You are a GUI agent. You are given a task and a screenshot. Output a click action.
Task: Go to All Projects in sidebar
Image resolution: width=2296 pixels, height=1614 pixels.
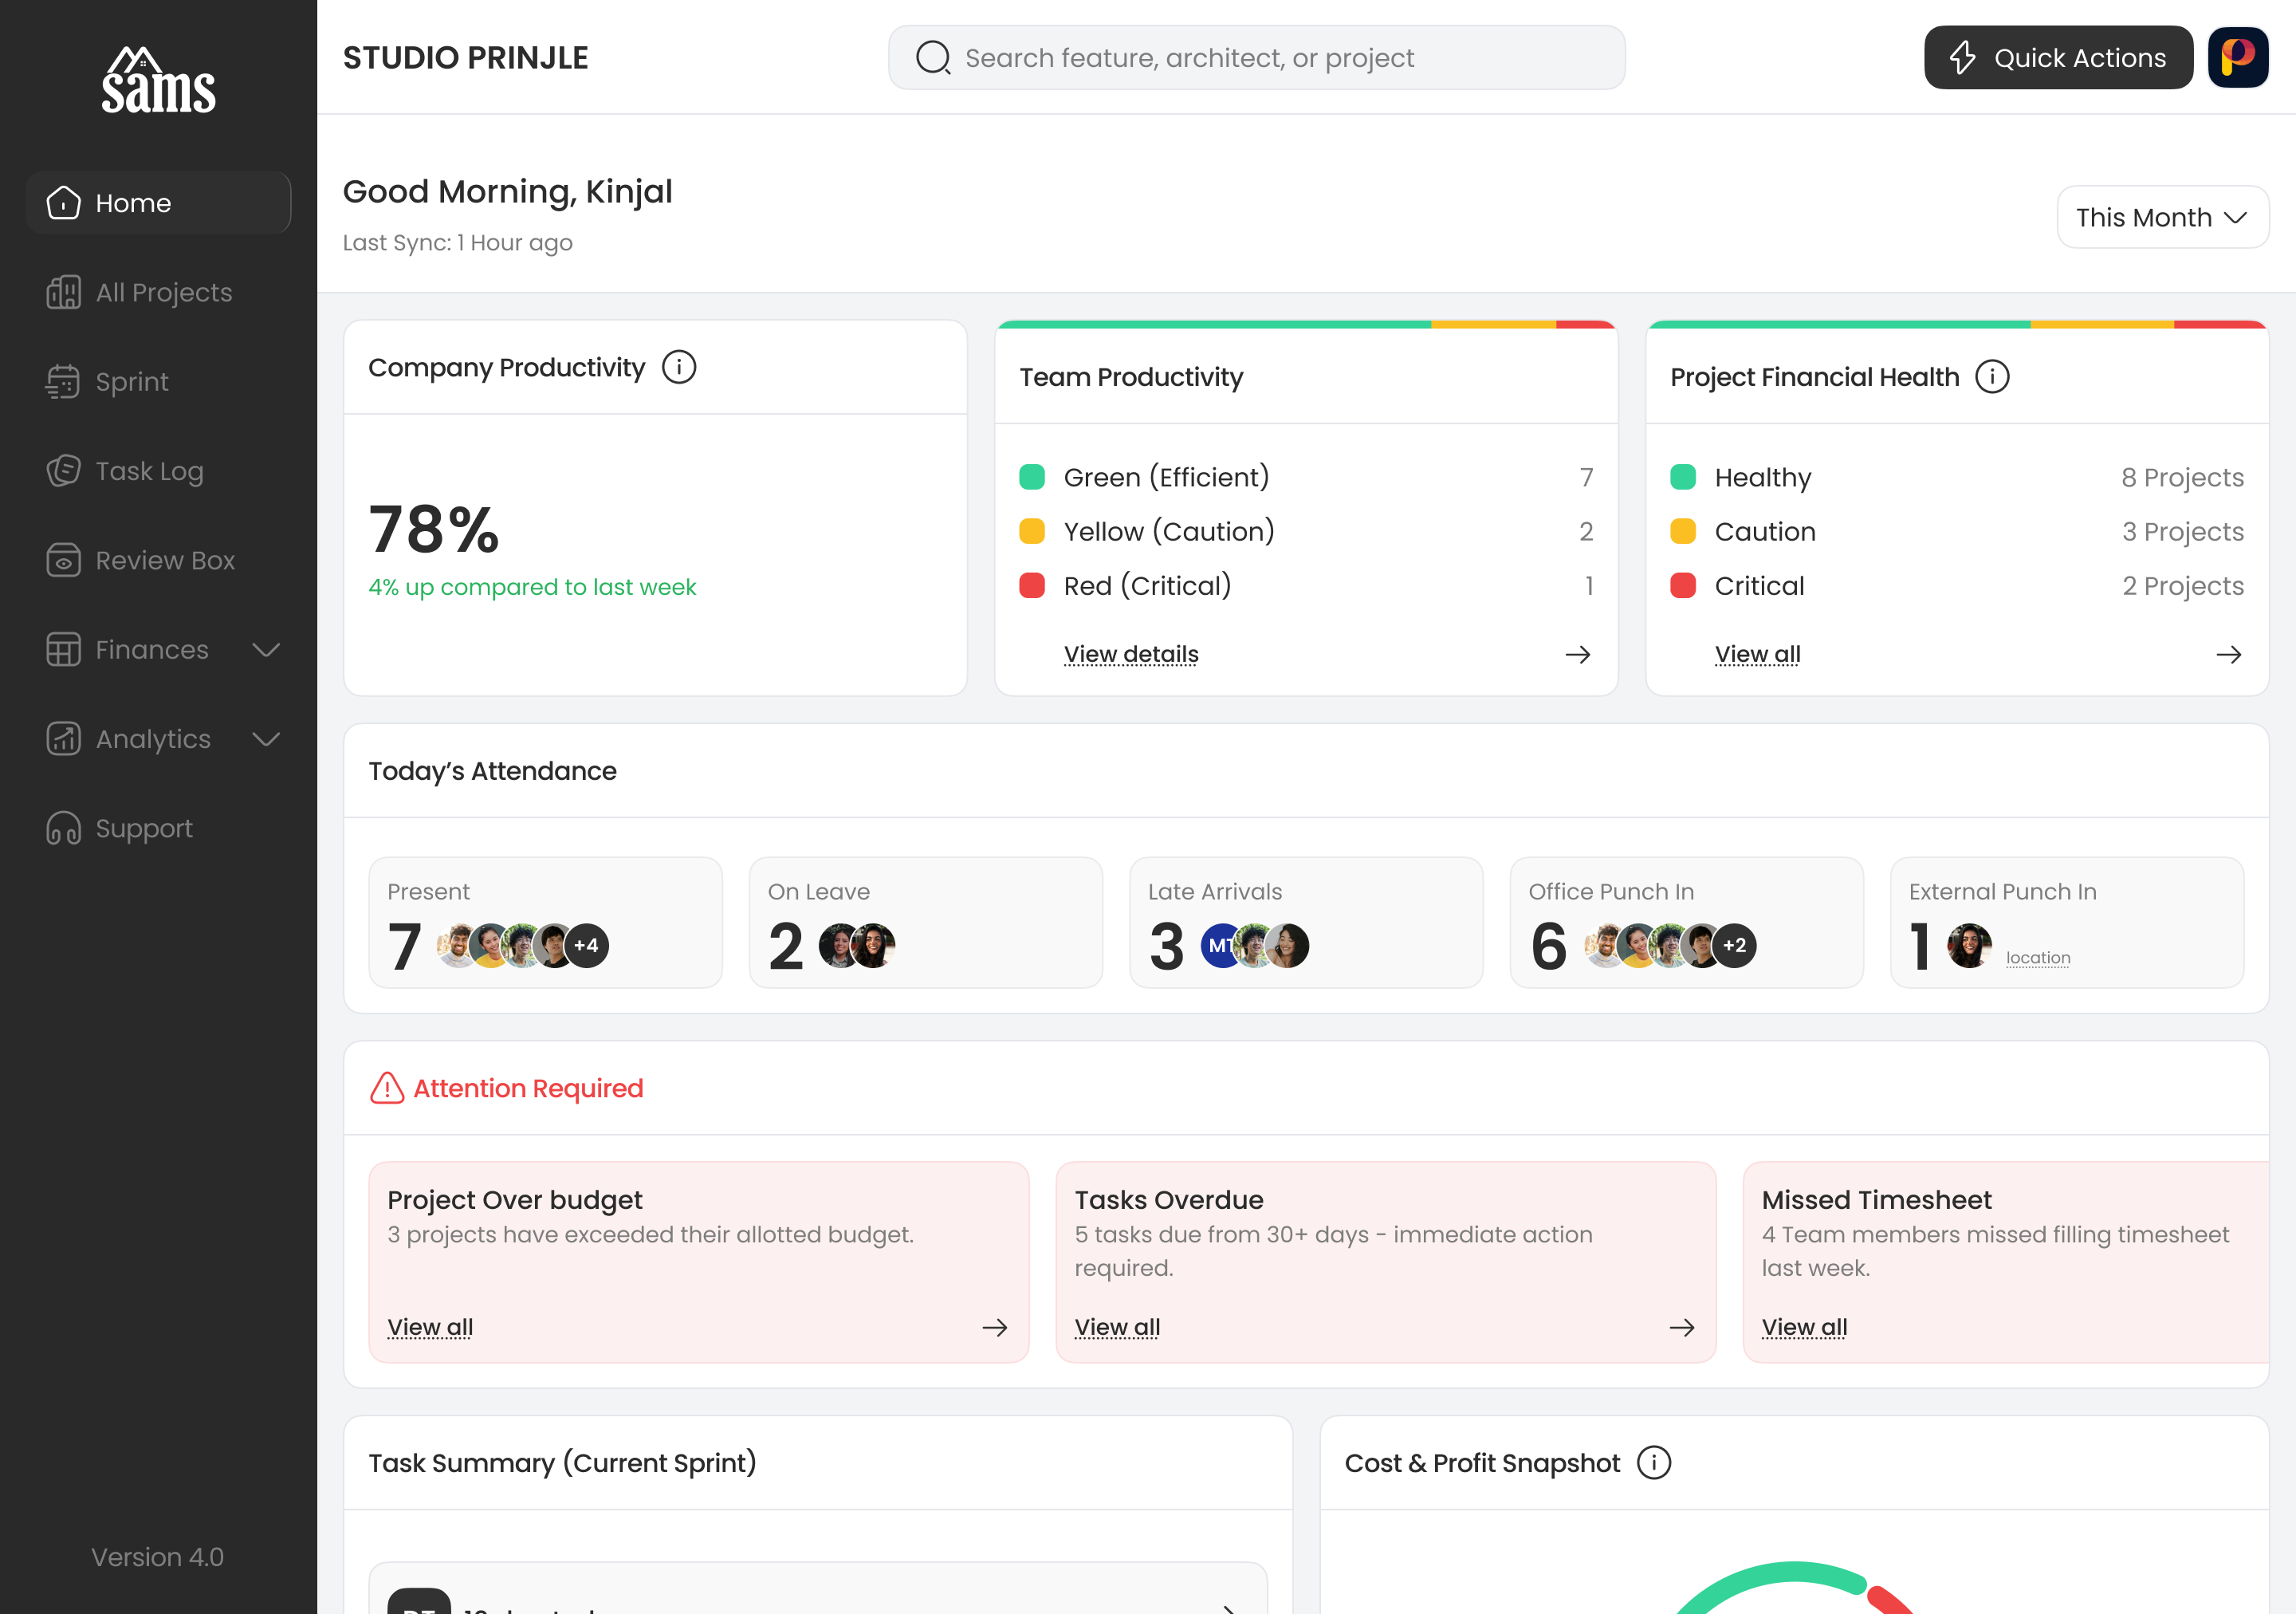tap(163, 292)
